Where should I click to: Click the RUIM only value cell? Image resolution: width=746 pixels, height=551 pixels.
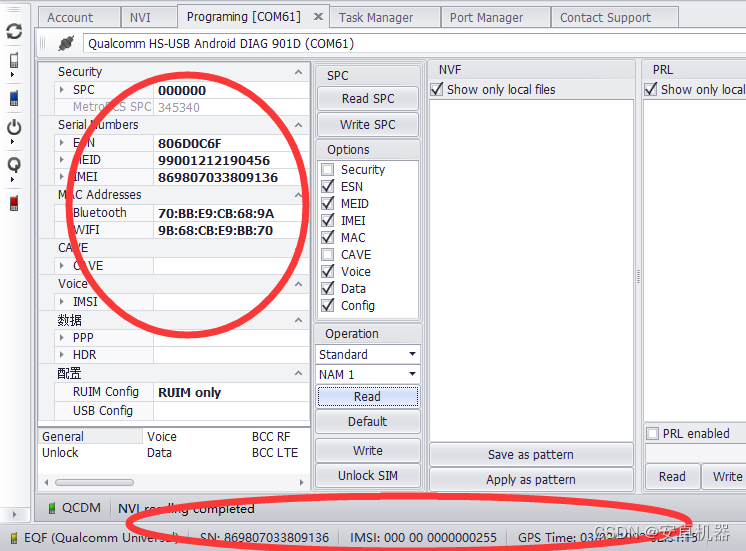pos(231,393)
